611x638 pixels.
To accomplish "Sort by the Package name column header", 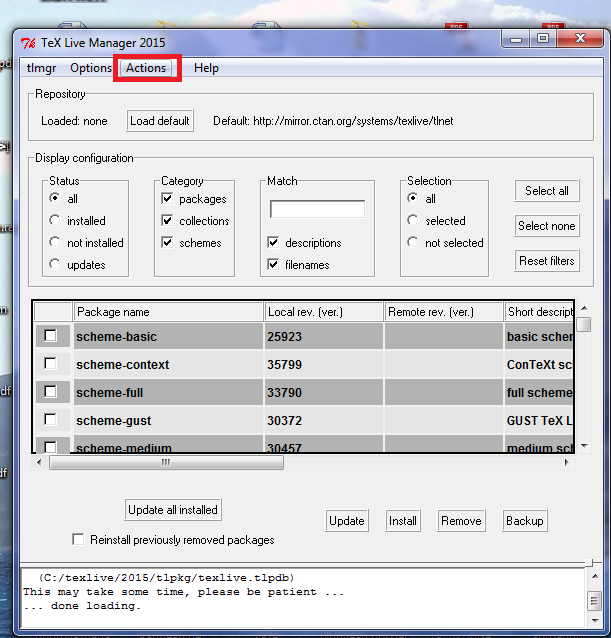I will (x=168, y=312).
